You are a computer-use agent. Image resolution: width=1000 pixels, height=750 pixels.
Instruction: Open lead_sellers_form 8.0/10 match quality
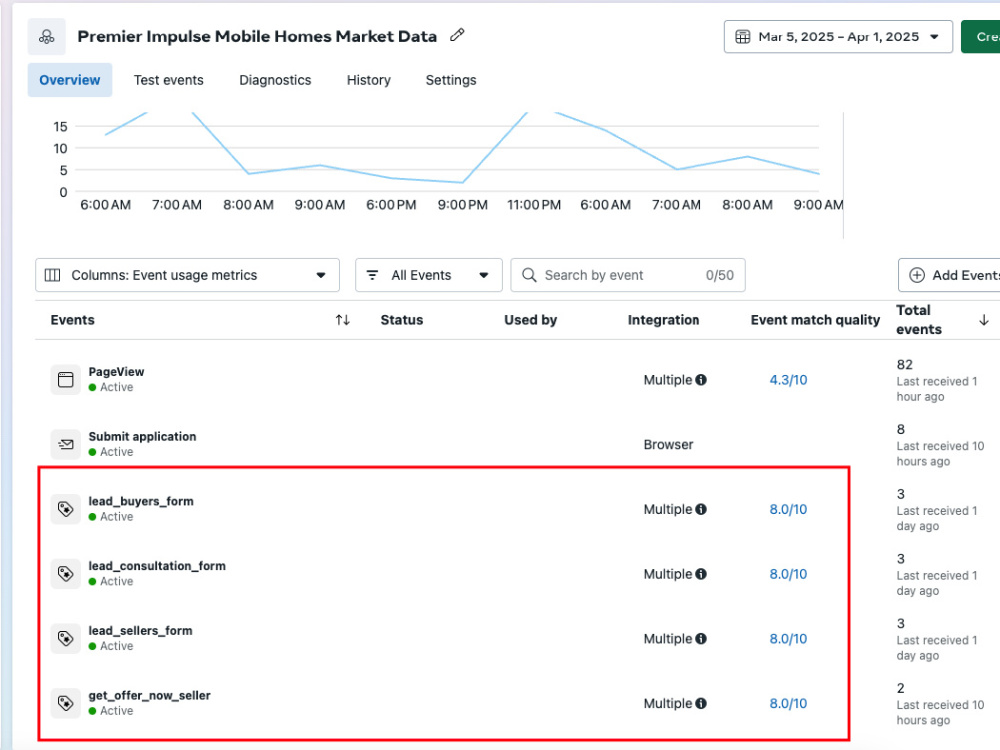pyautogui.click(x=788, y=638)
